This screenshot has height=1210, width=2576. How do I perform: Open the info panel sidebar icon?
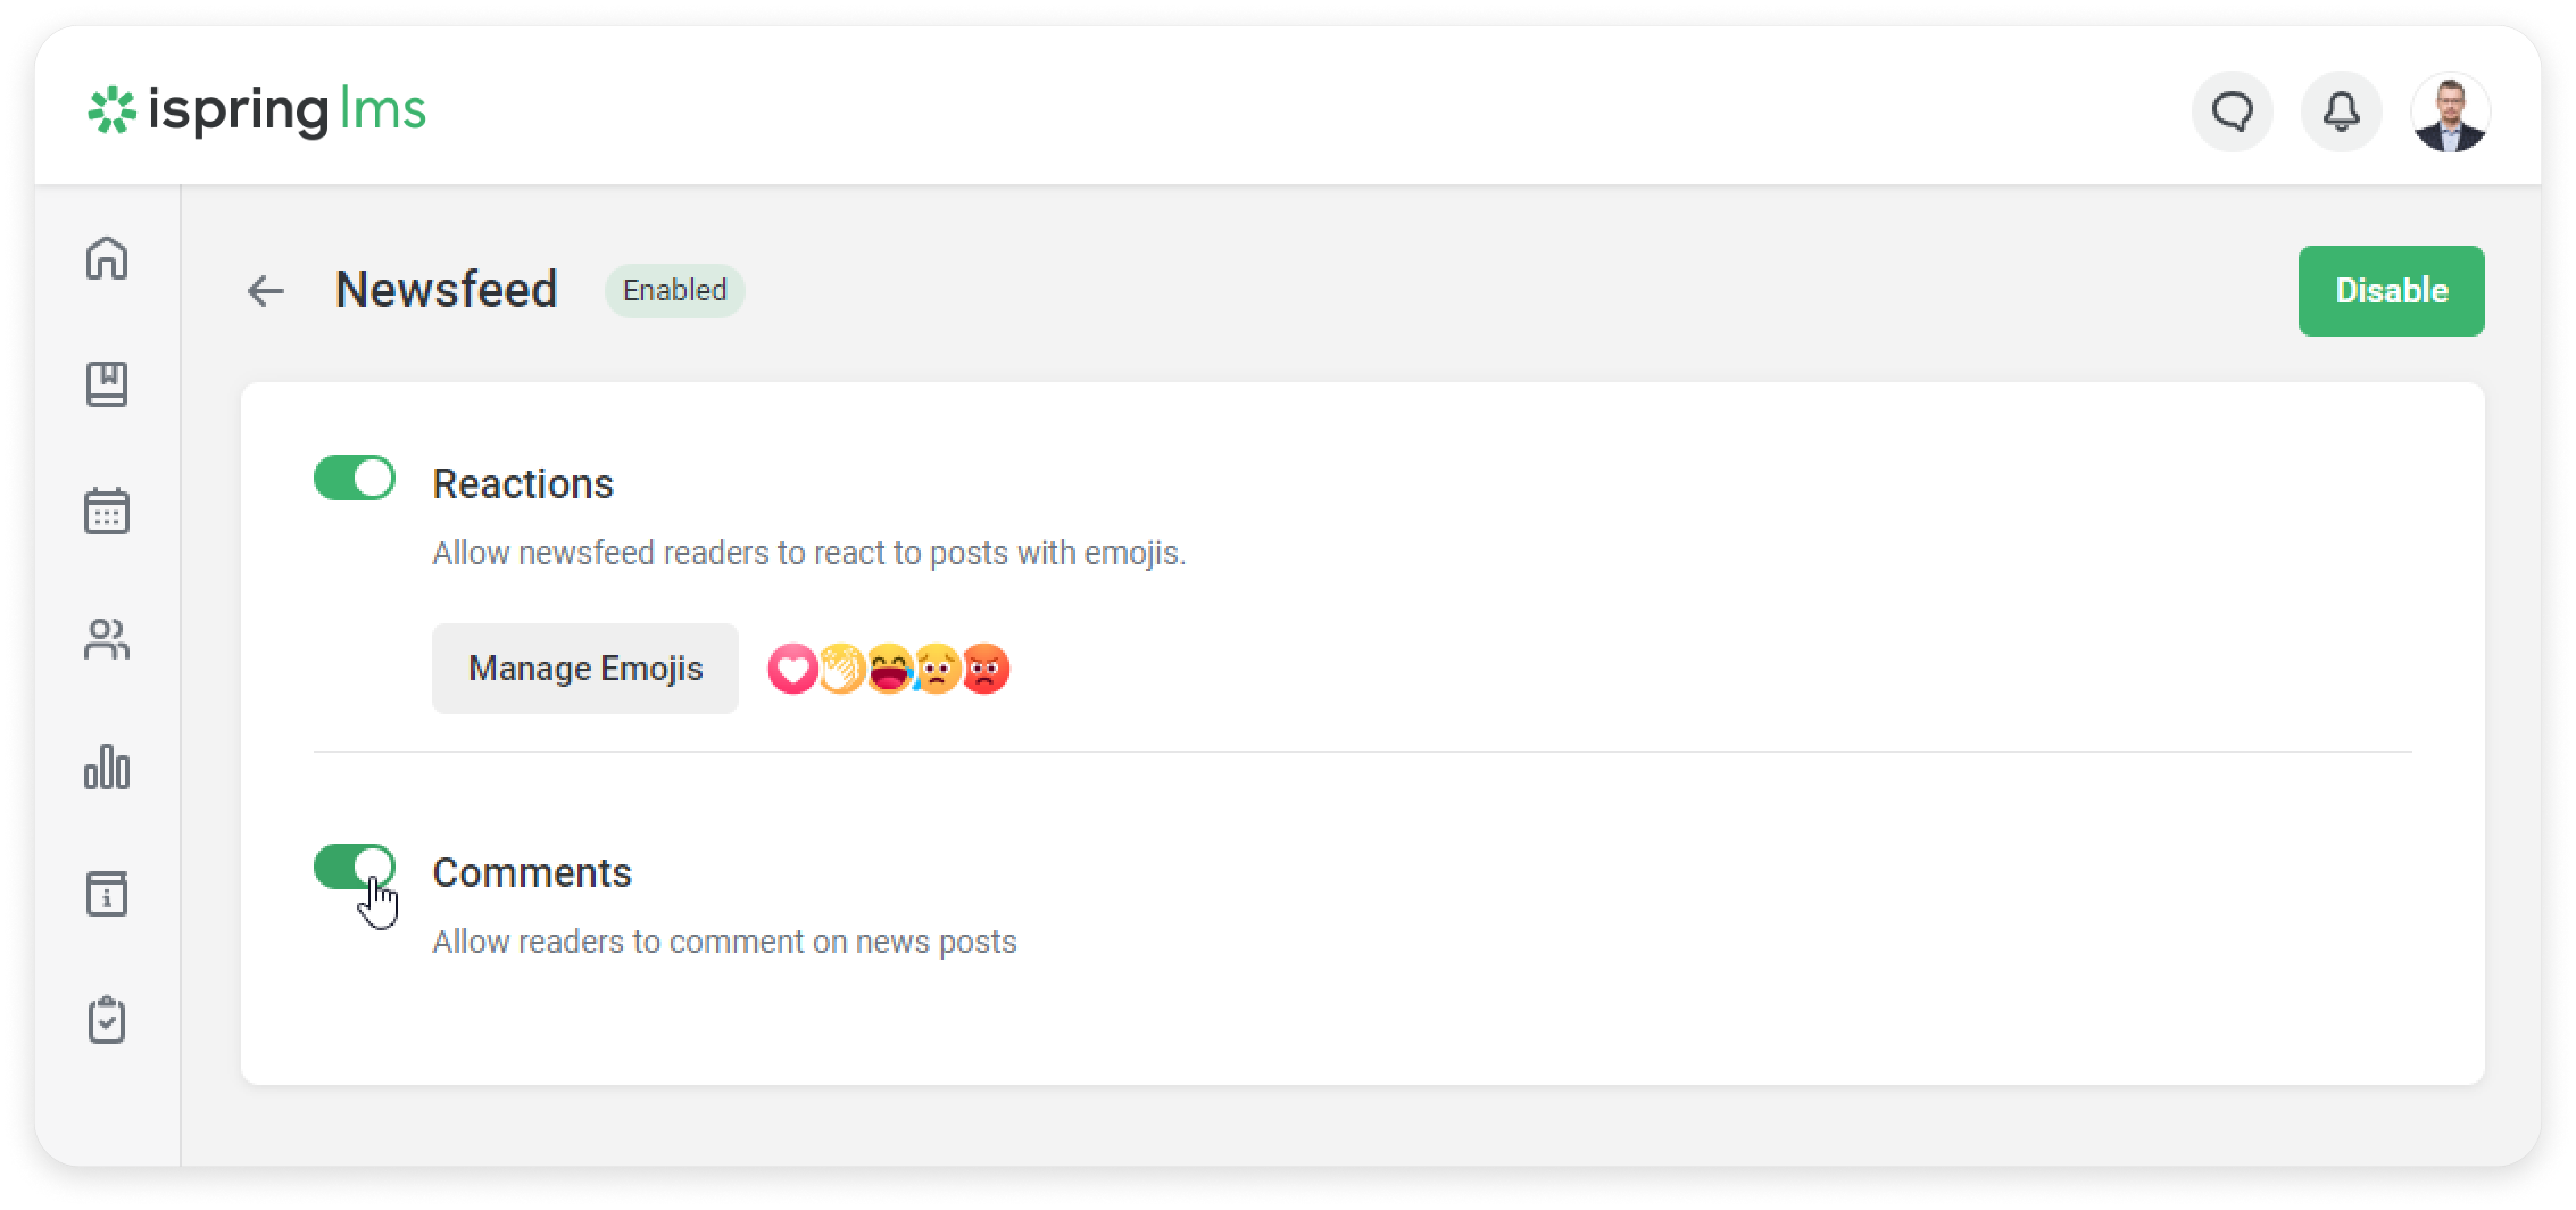[x=106, y=893]
